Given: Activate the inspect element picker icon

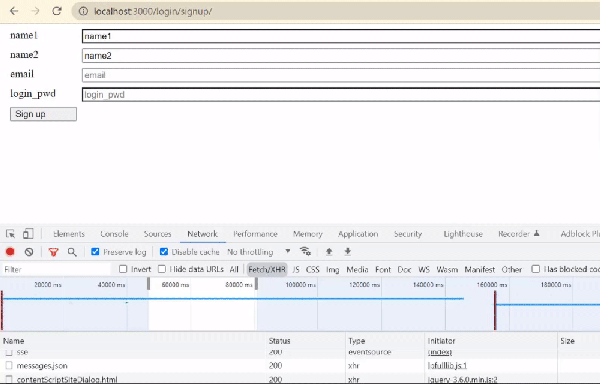Looking at the screenshot, I should (10, 234).
